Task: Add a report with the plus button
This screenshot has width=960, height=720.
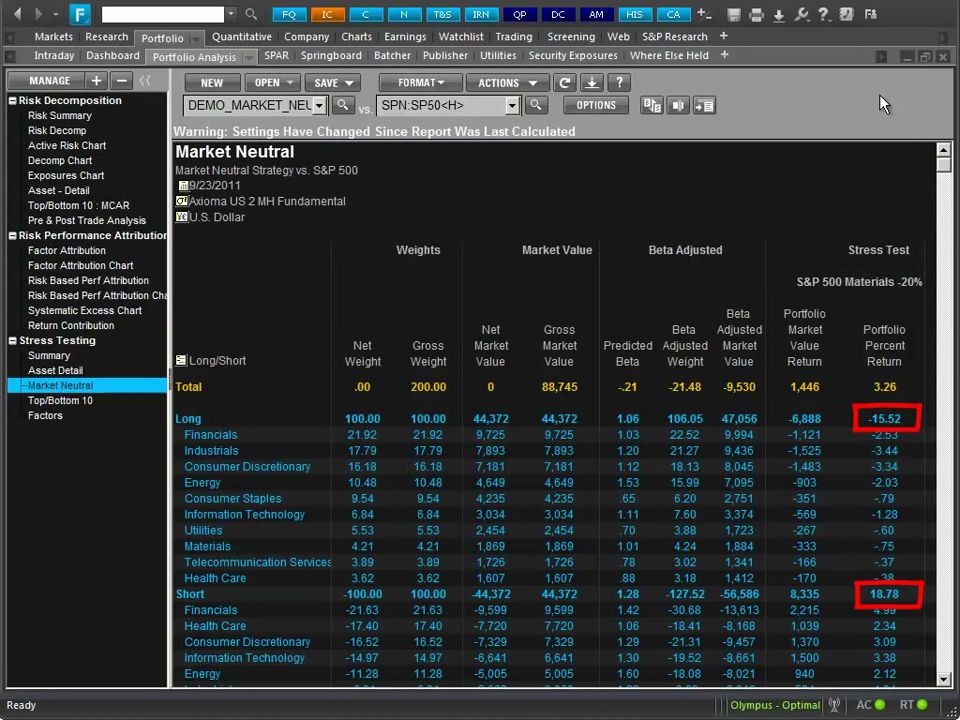Action: point(96,80)
